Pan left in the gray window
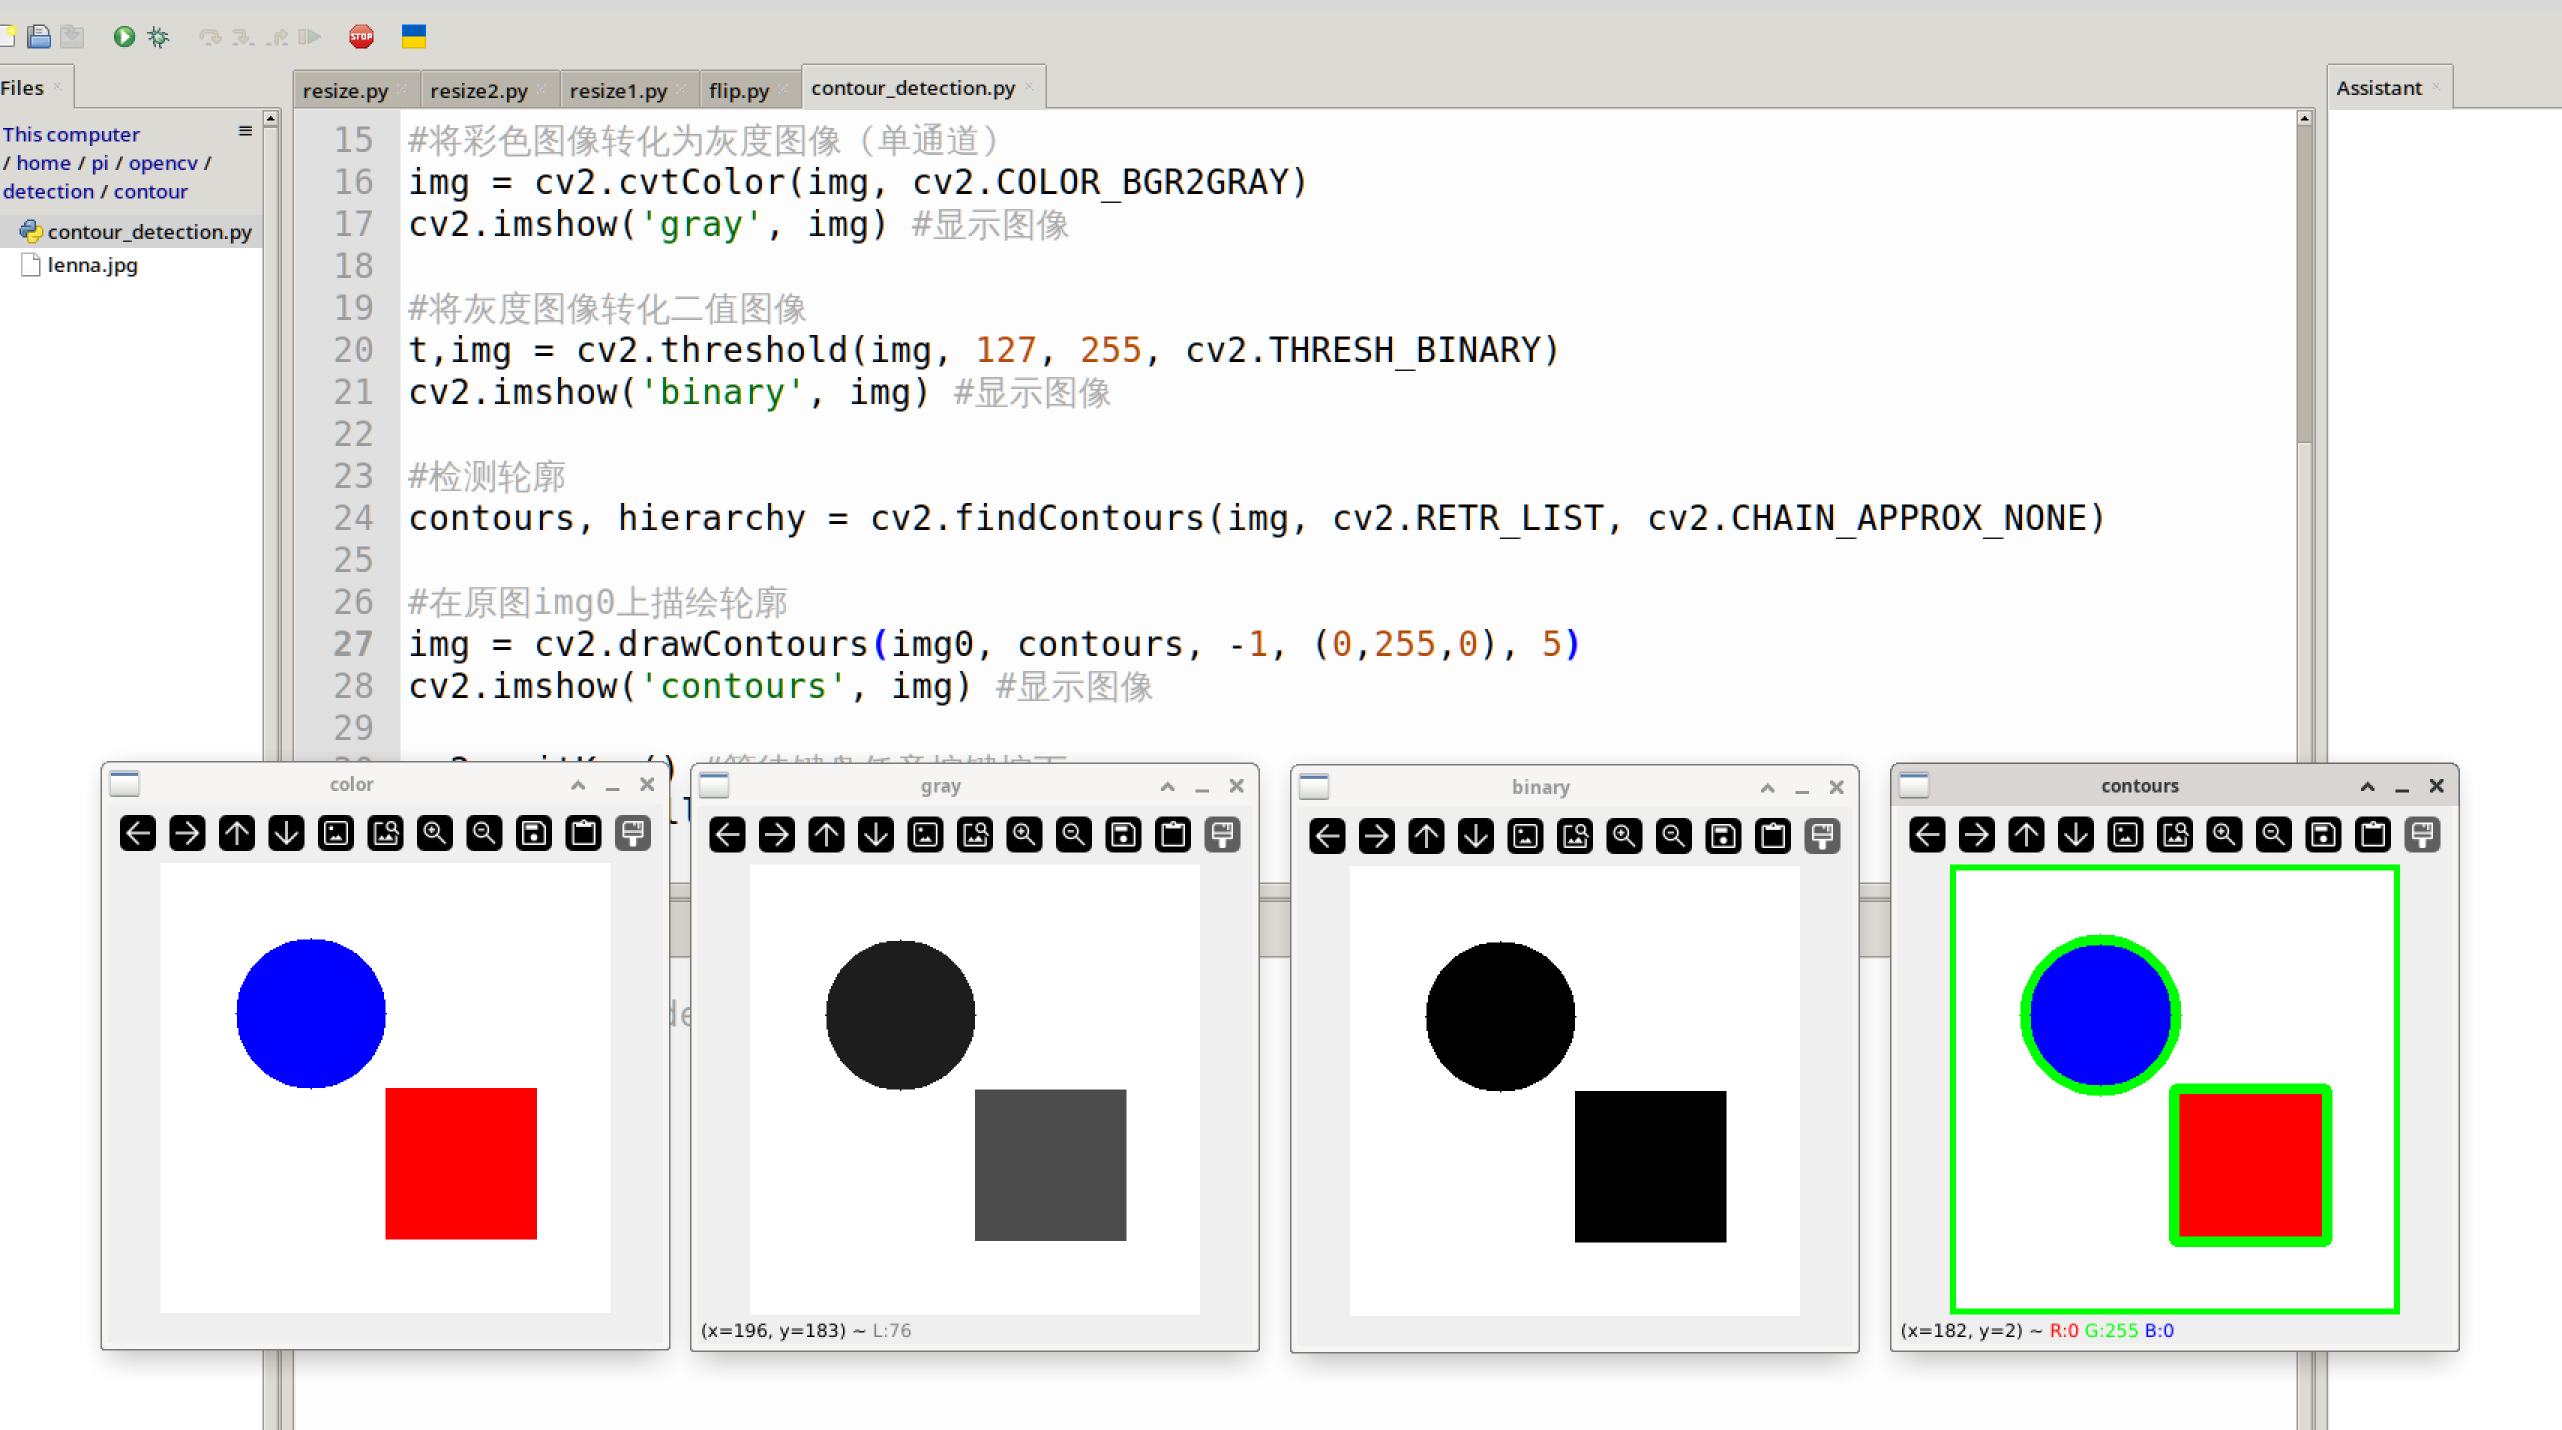The height and width of the screenshot is (1430, 2562). click(x=728, y=835)
